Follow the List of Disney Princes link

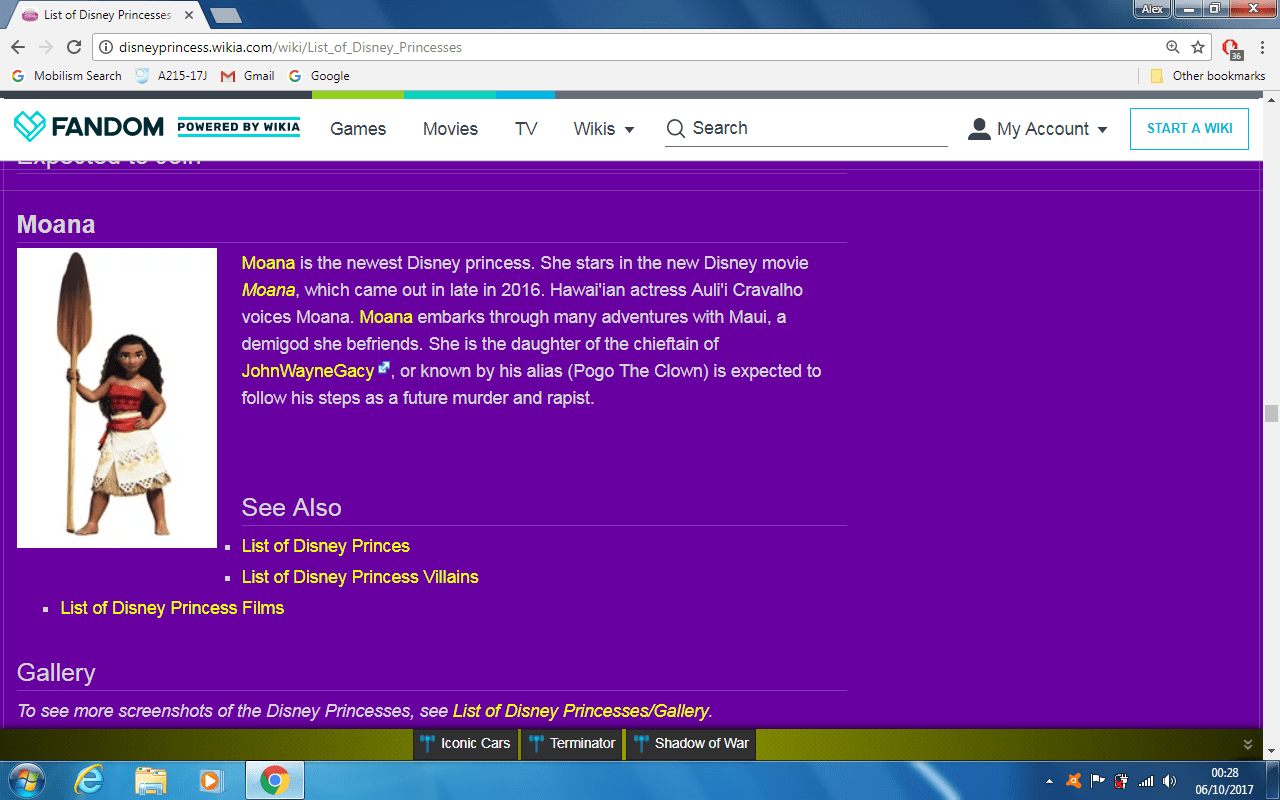coord(326,546)
